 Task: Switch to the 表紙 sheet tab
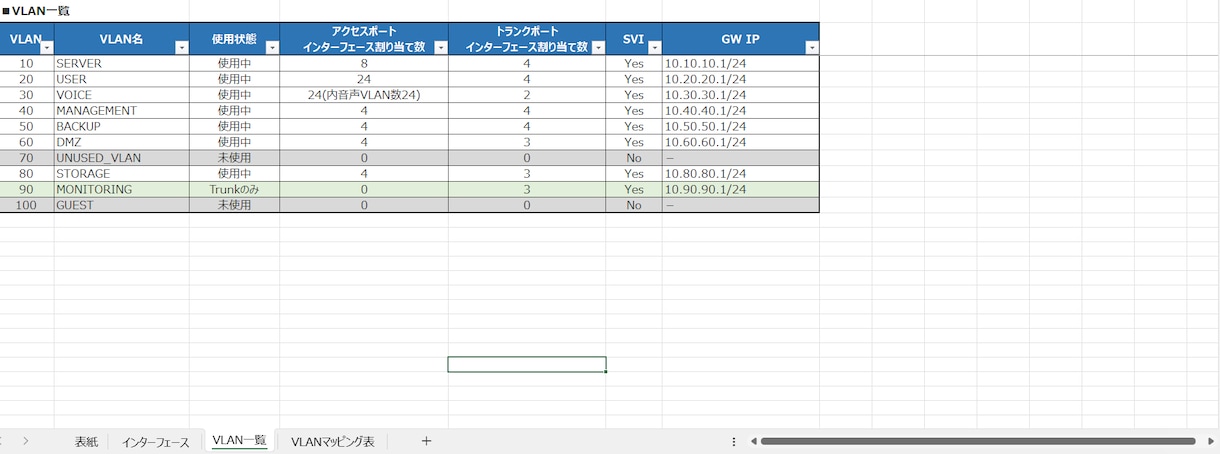coord(87,441)
